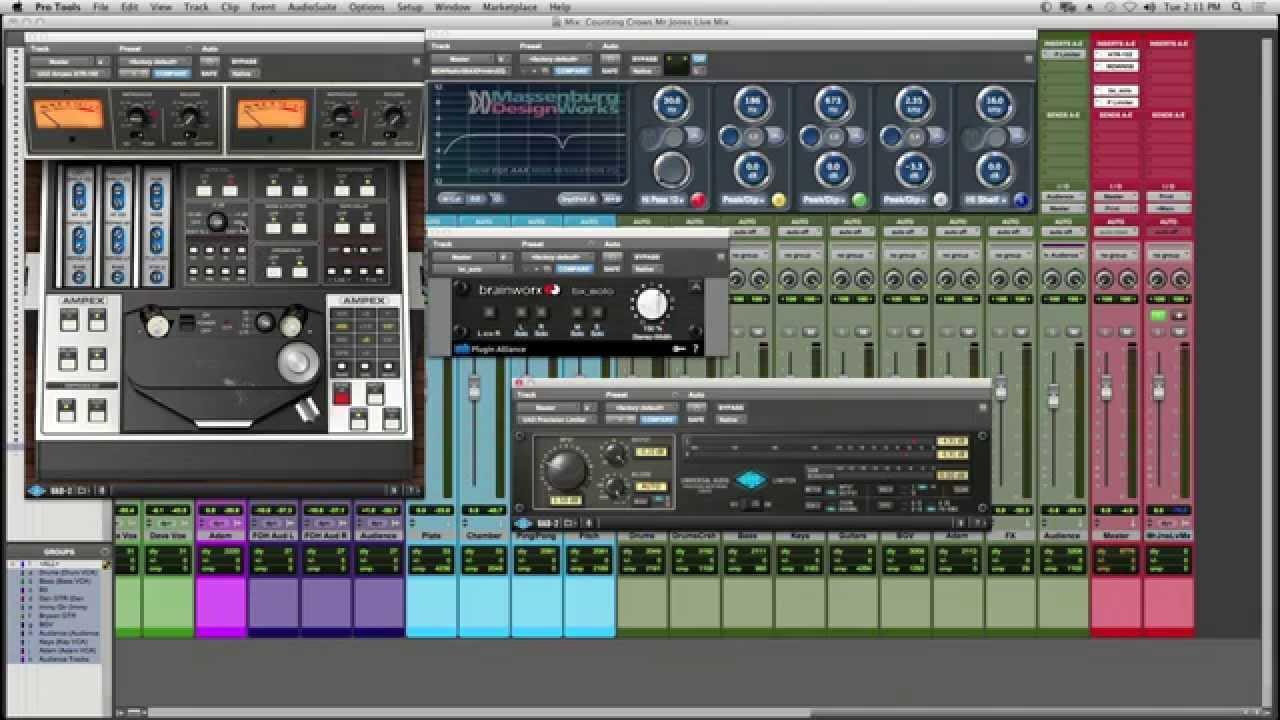
Task: Click the large Precision Limiter input knob
Action: point(565,468)
